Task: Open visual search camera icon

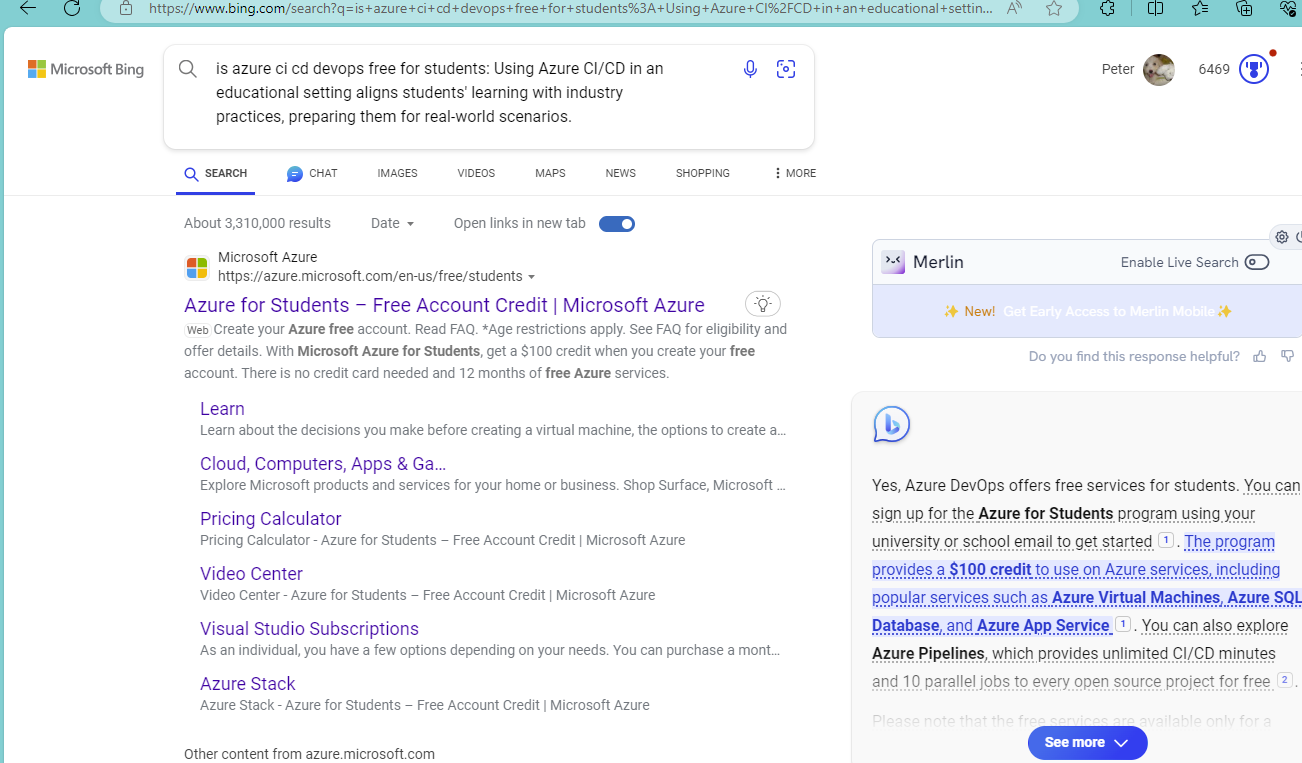Action: (786, 69)
